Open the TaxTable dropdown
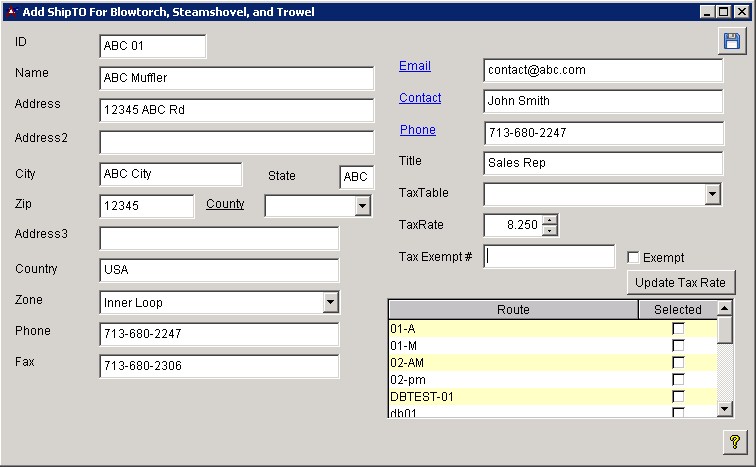 [x=712, y=194]
